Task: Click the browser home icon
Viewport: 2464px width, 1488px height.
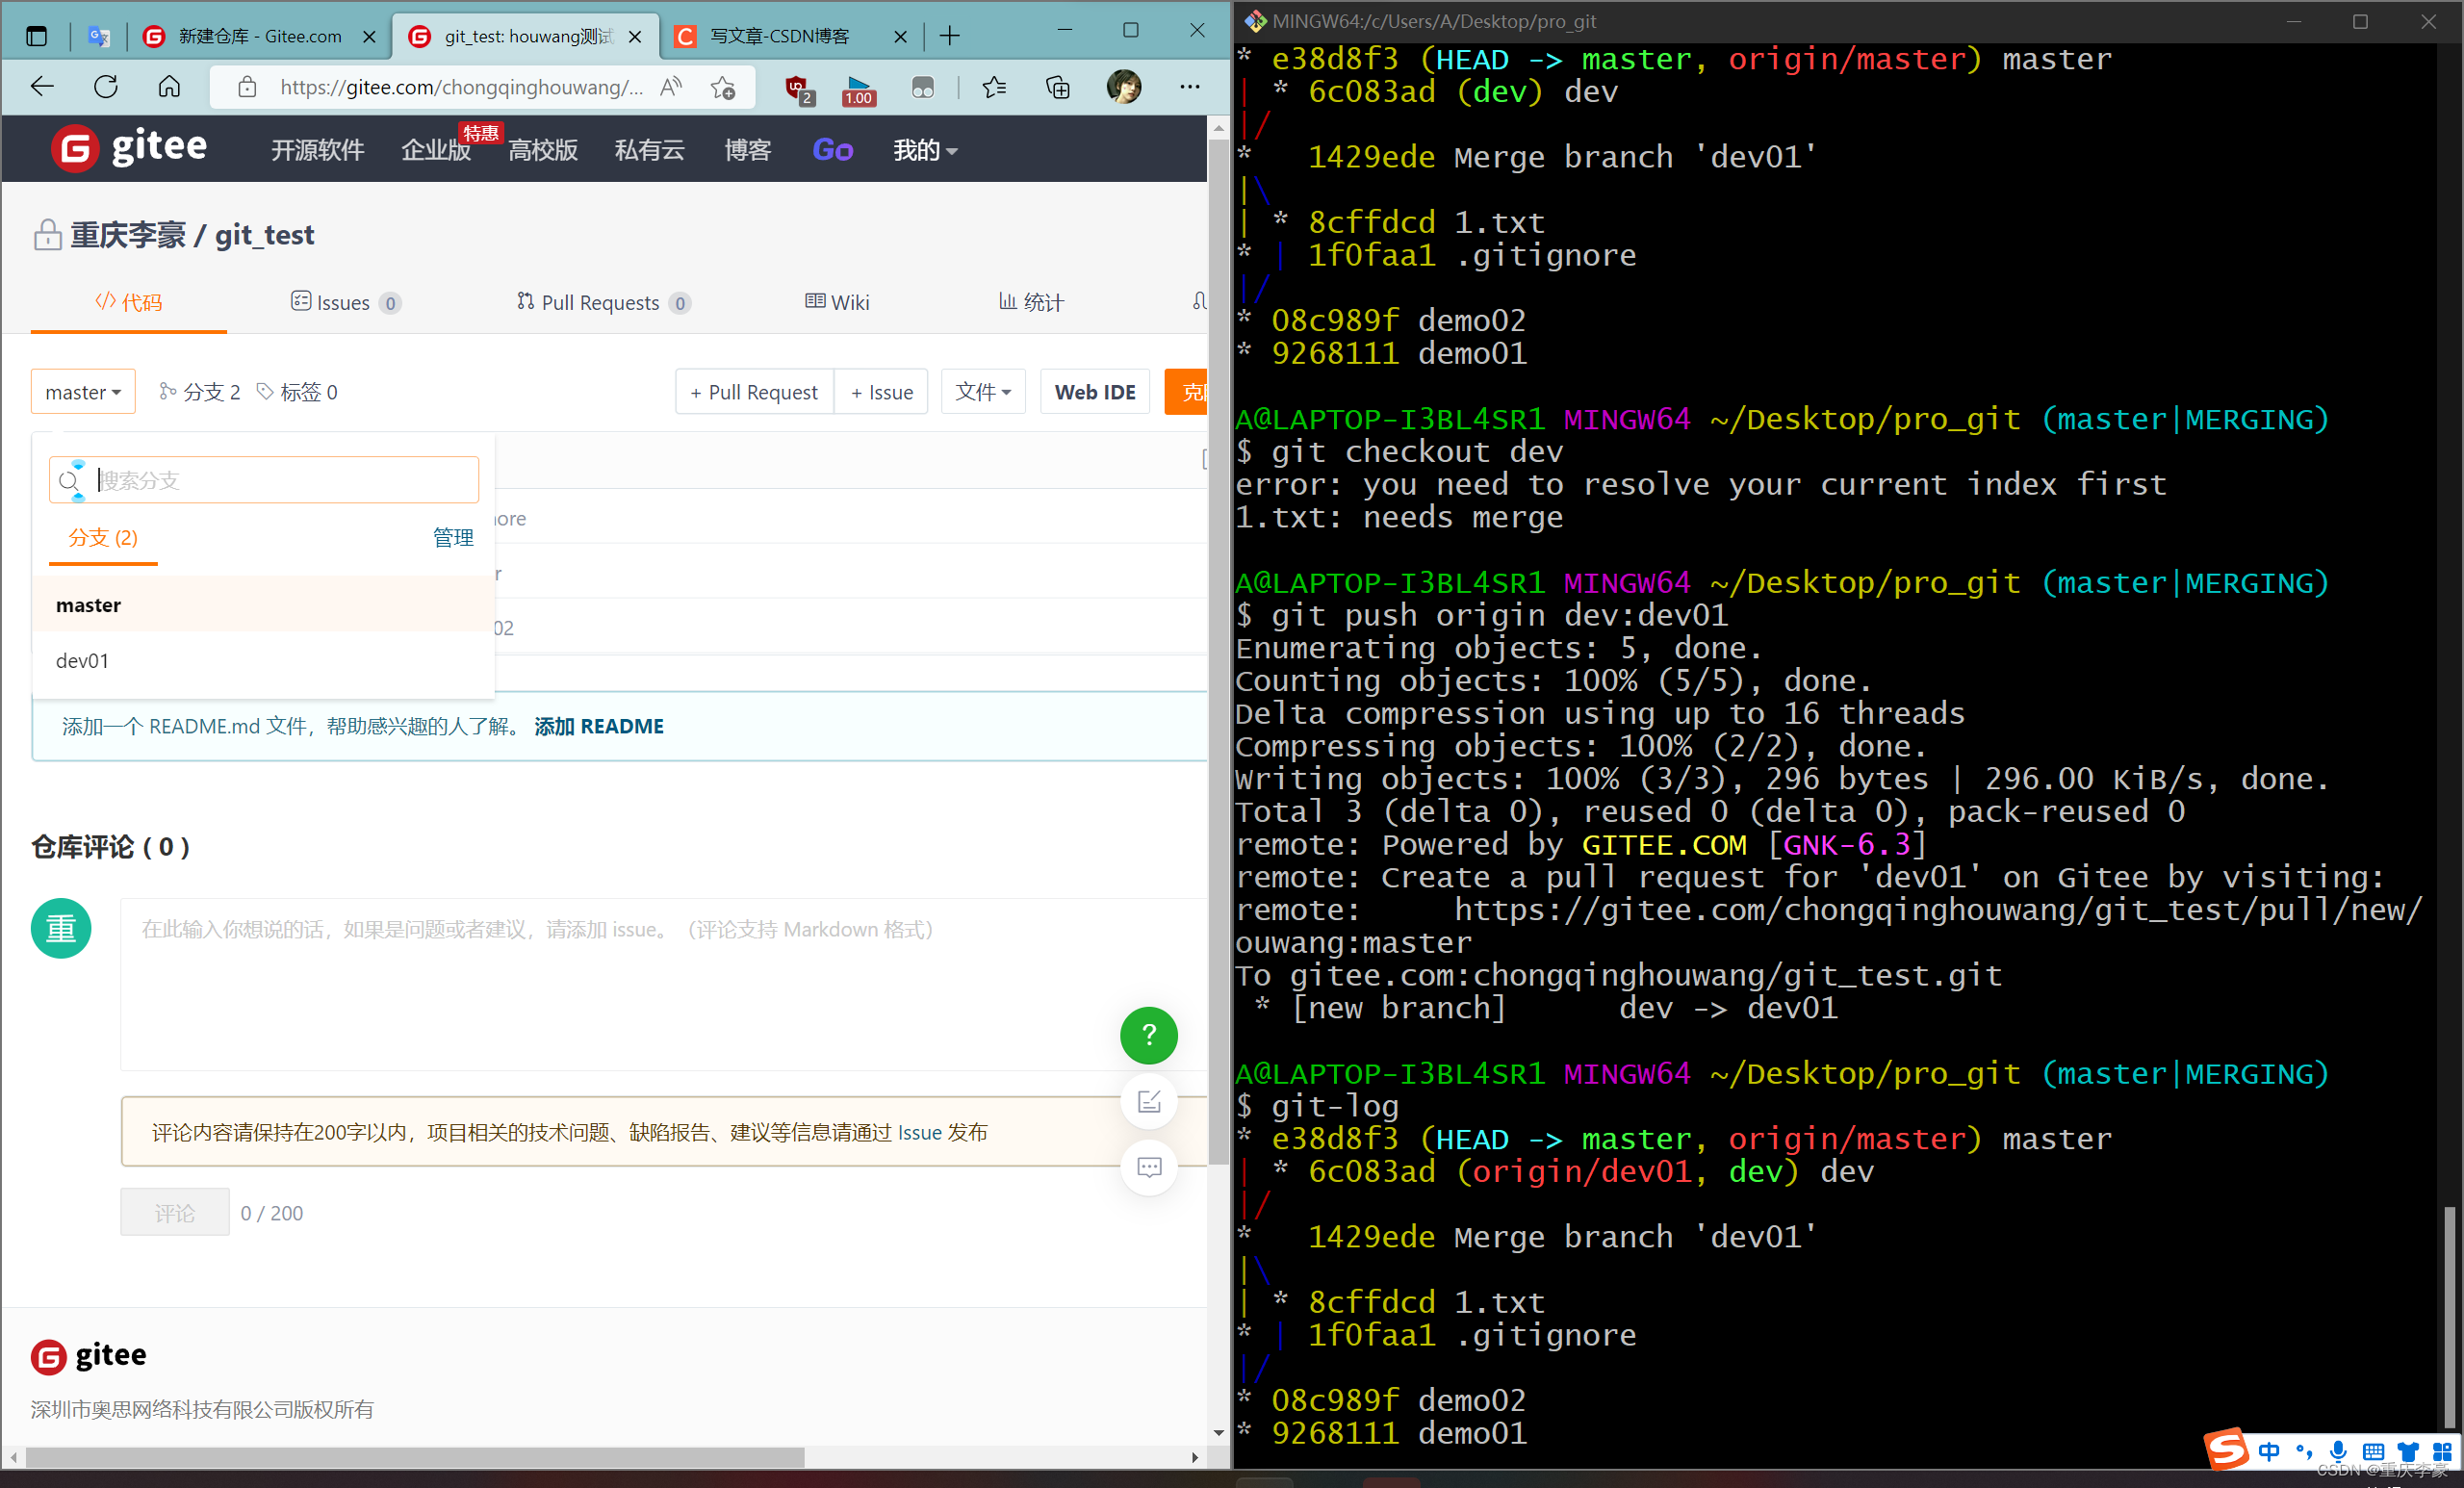Action: tap(169, 87)
